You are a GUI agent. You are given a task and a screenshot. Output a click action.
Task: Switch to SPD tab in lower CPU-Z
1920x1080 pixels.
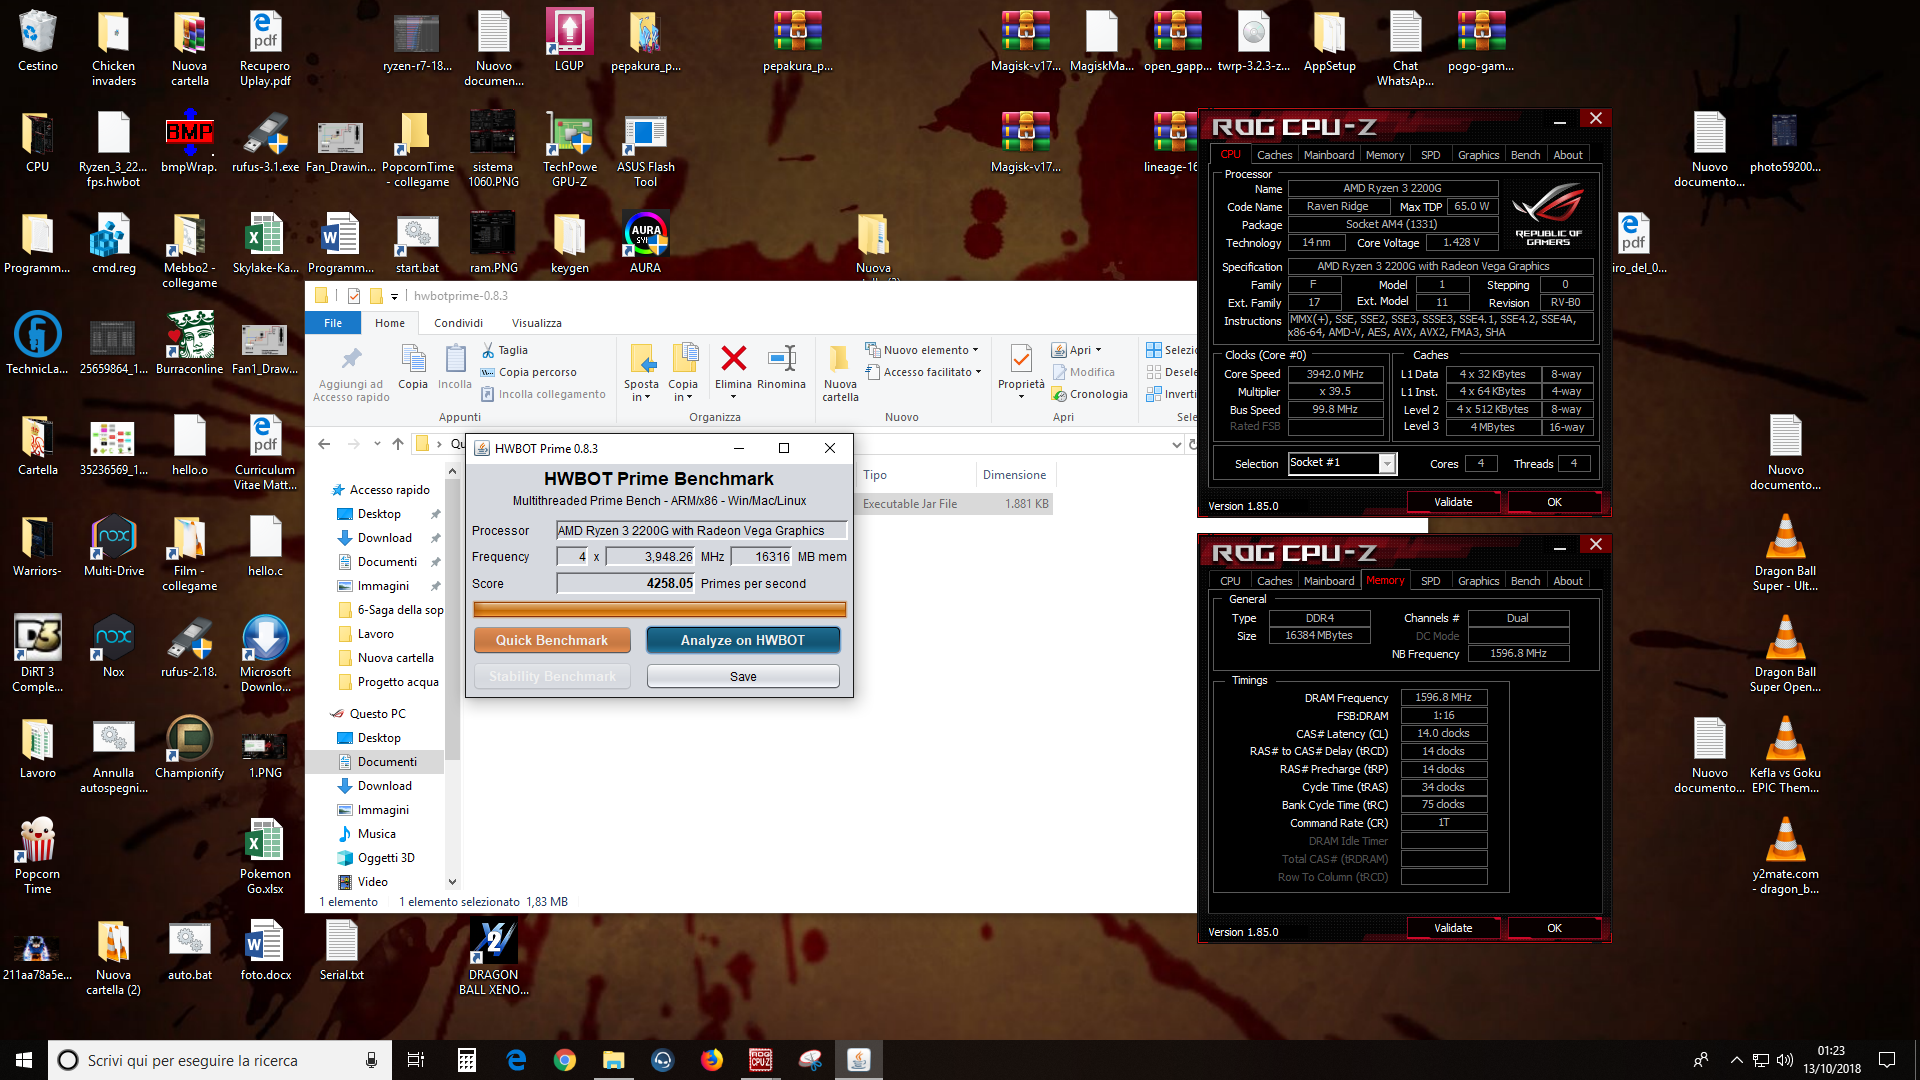coord(1430,581)
